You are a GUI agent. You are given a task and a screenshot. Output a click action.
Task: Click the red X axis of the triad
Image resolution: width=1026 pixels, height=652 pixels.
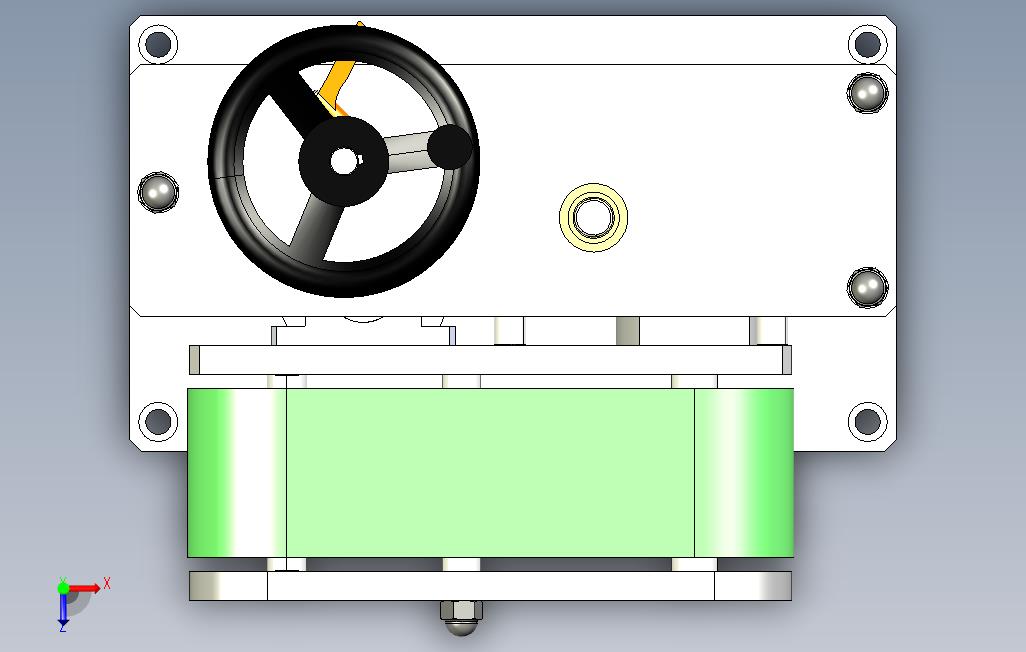(x=86, y=588)
